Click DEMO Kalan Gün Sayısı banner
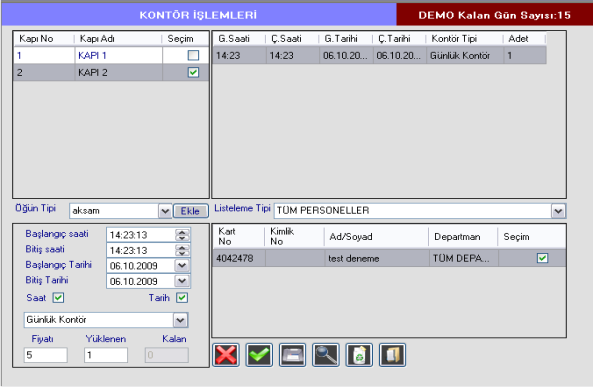This screenshot has height=387, width=593. [494, 15]
